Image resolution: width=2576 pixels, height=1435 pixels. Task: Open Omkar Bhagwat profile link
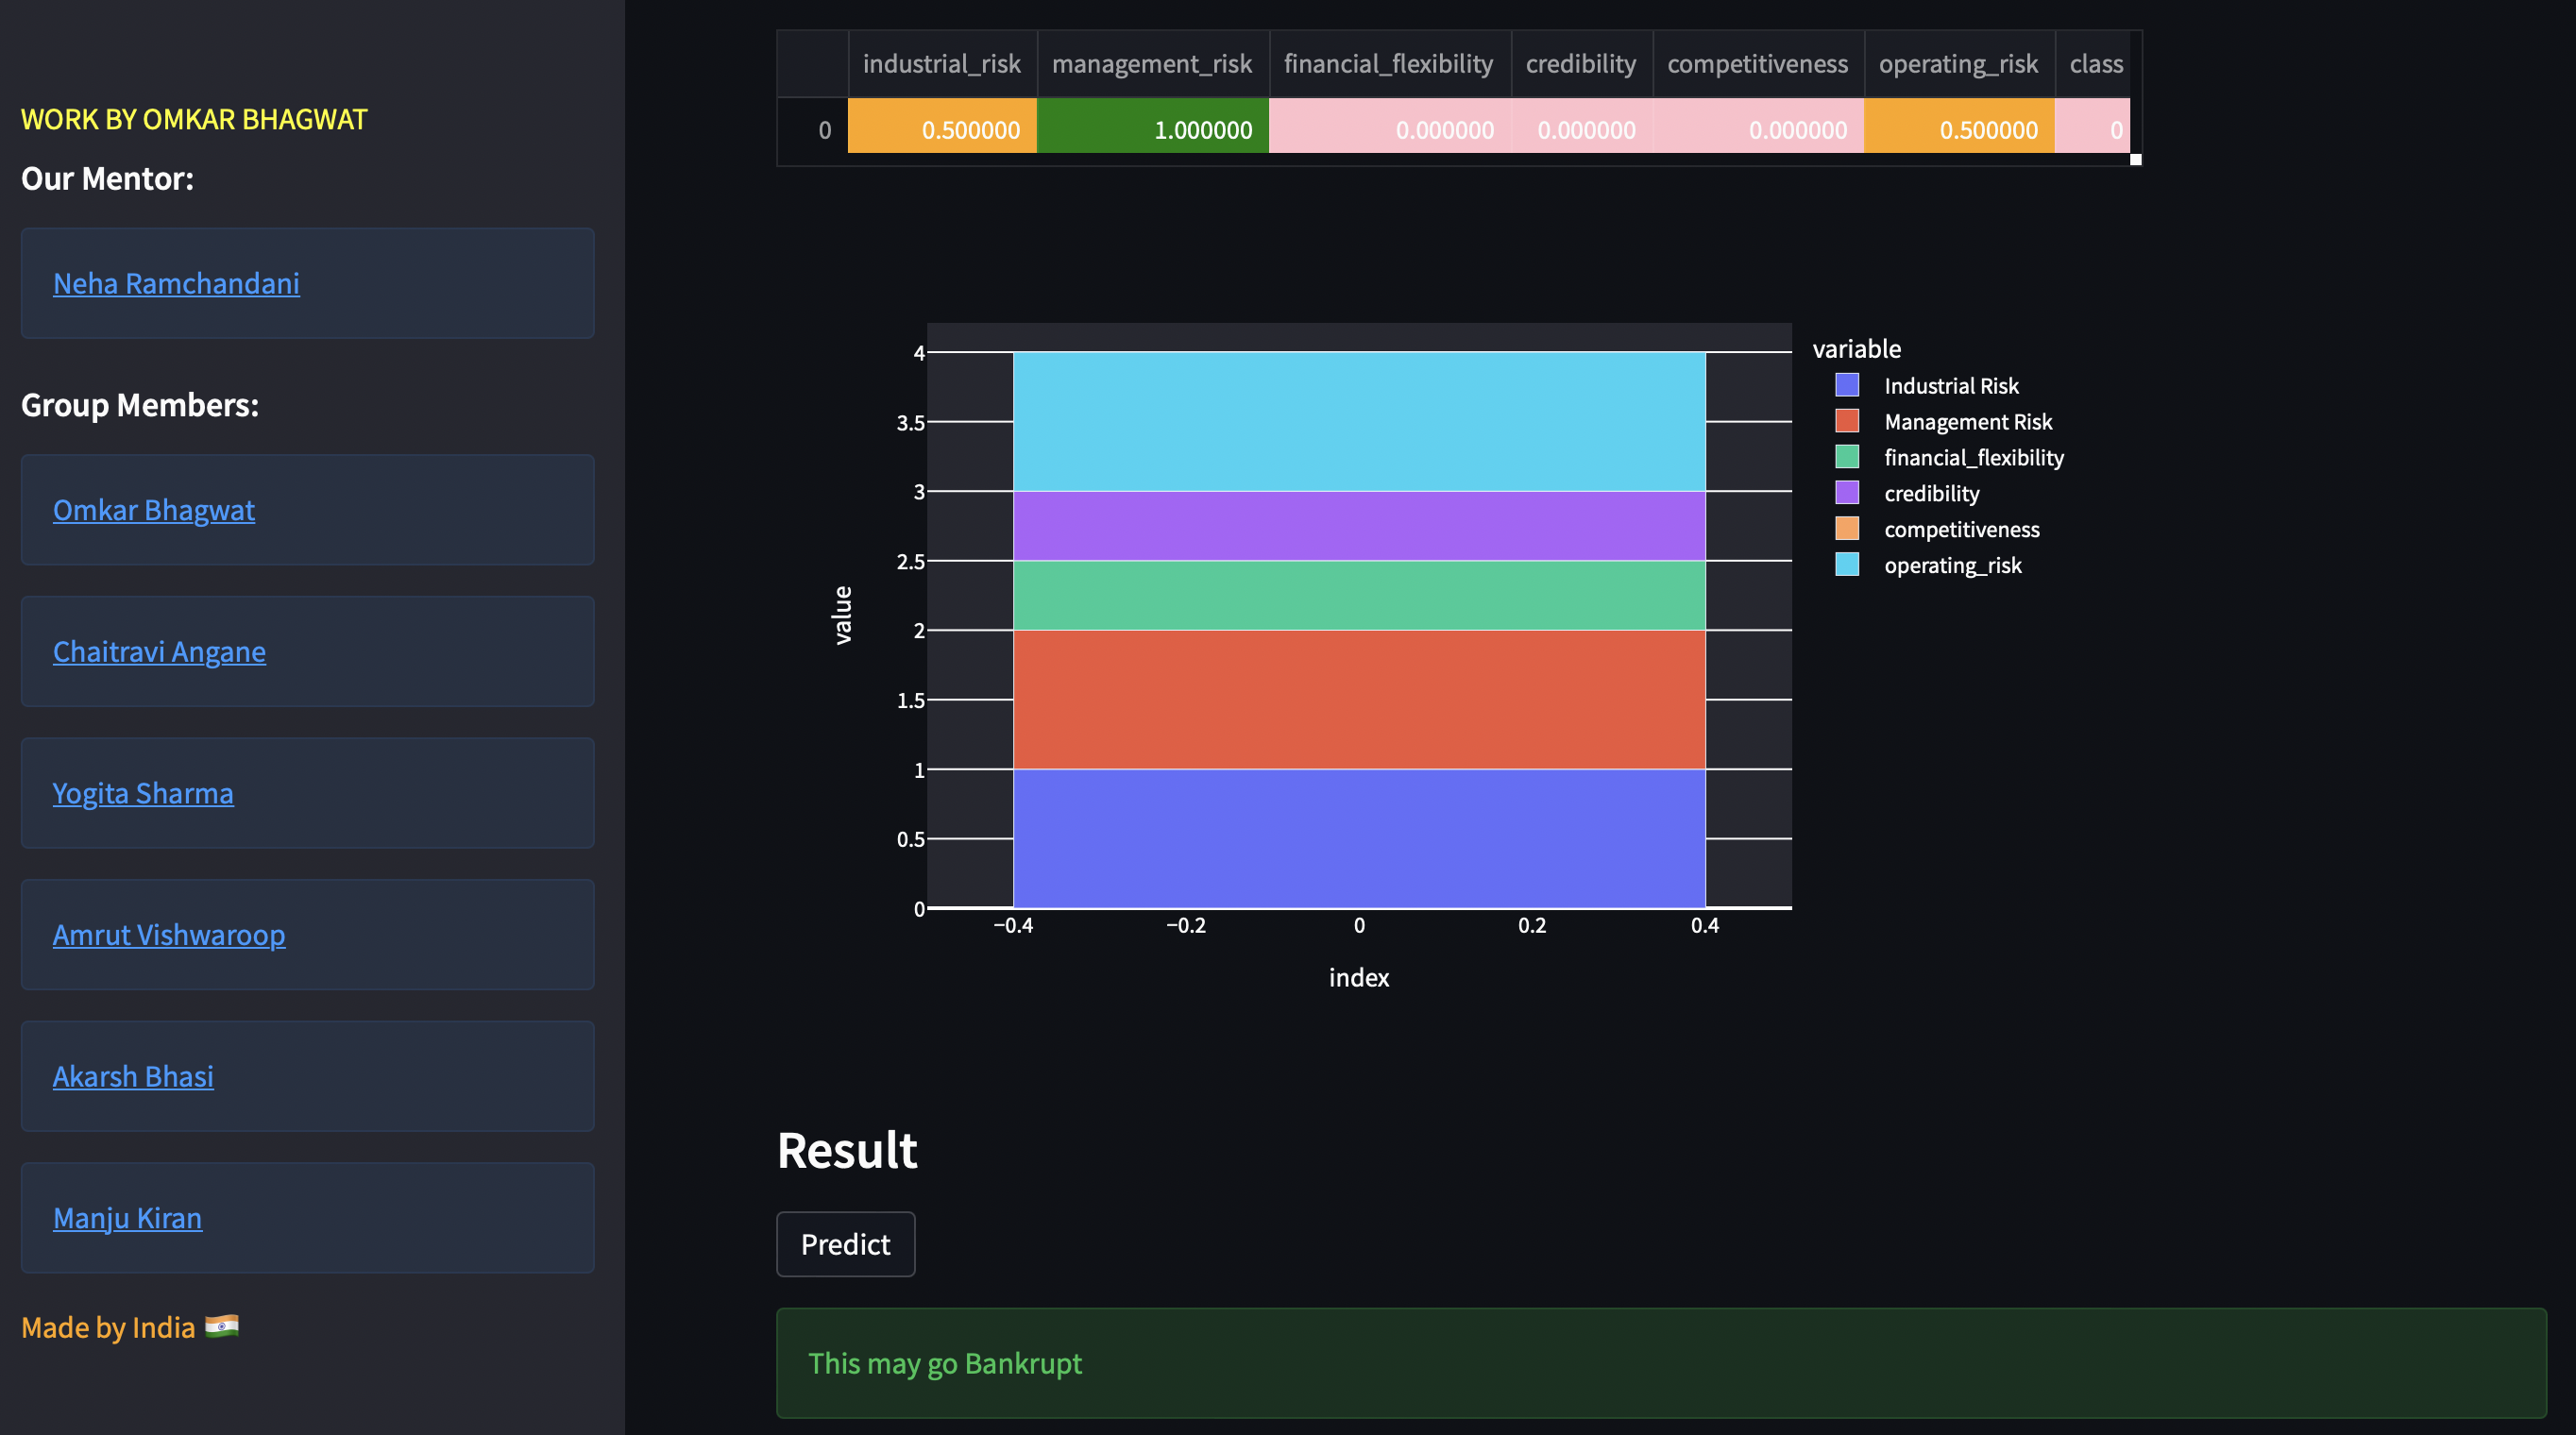point(154,510)
